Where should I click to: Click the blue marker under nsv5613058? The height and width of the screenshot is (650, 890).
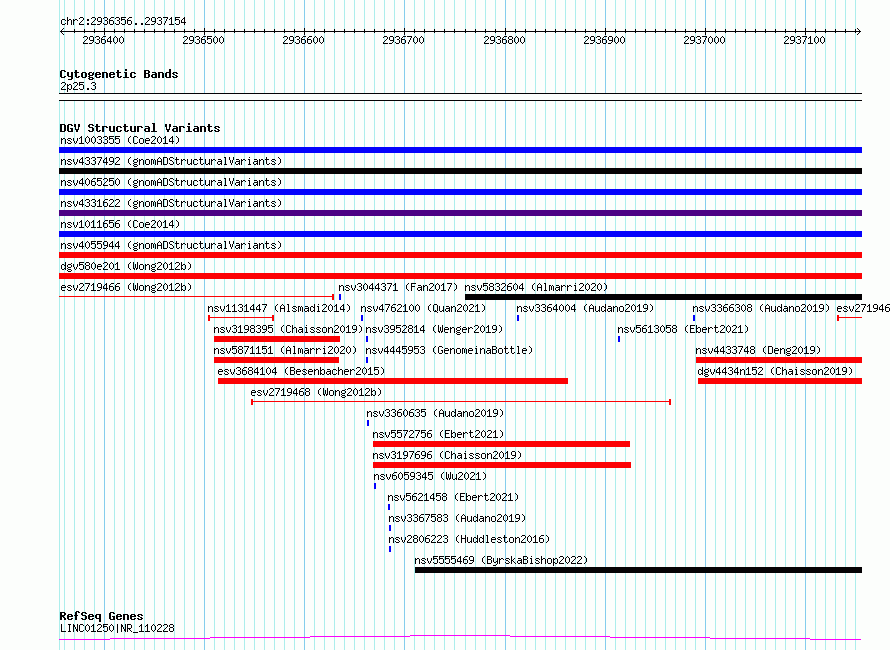[x=619, y=339]
